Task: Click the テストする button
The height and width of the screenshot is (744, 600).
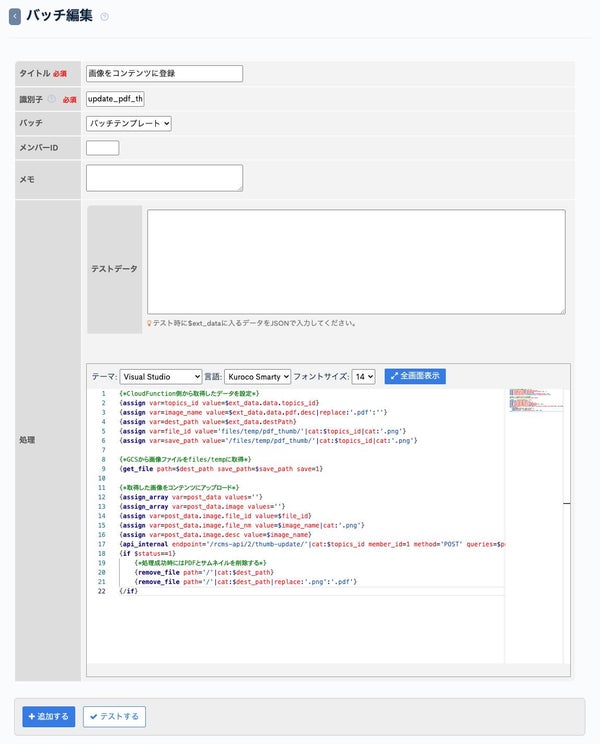Action: coord(114,716)
